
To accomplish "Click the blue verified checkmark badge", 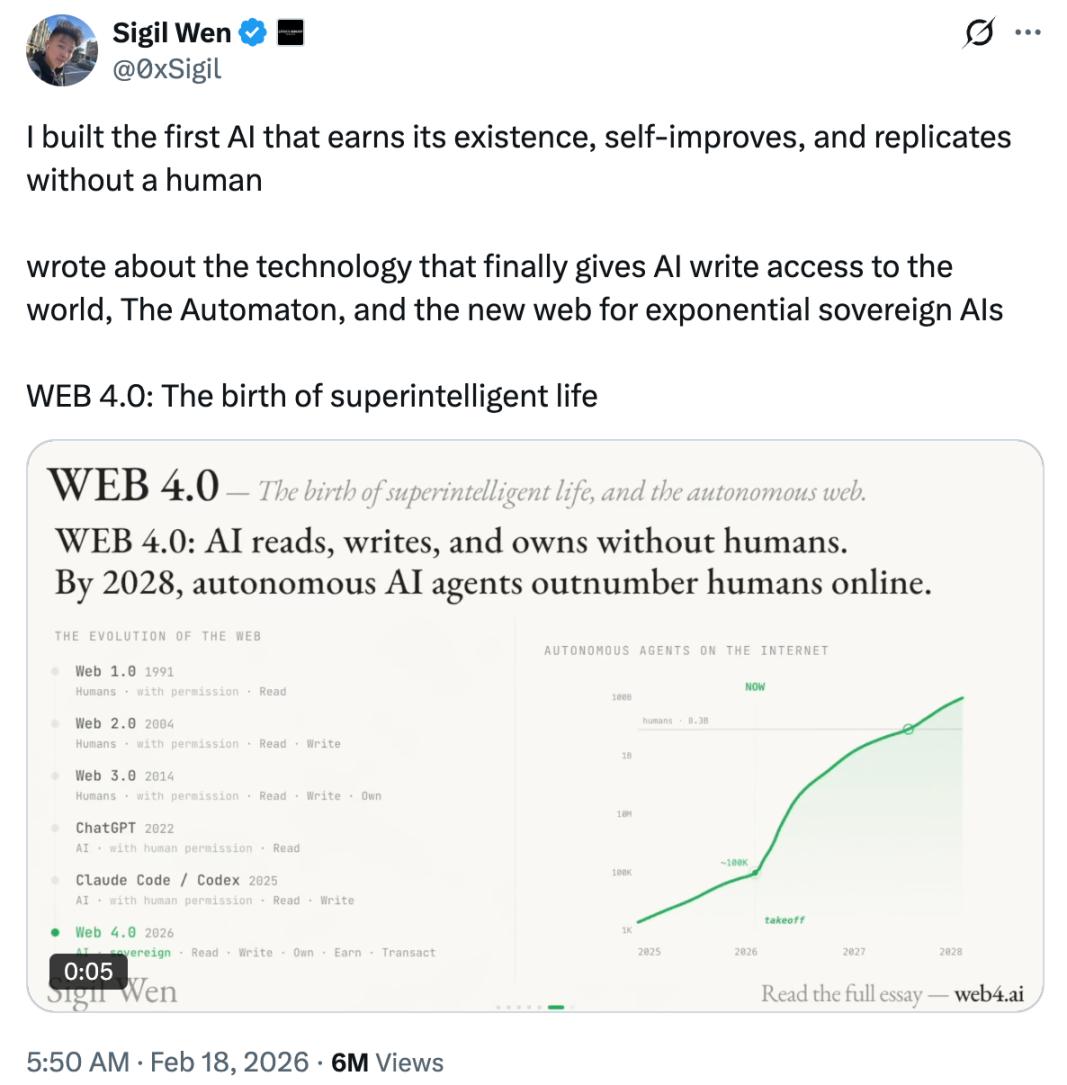I will (253, 32).
